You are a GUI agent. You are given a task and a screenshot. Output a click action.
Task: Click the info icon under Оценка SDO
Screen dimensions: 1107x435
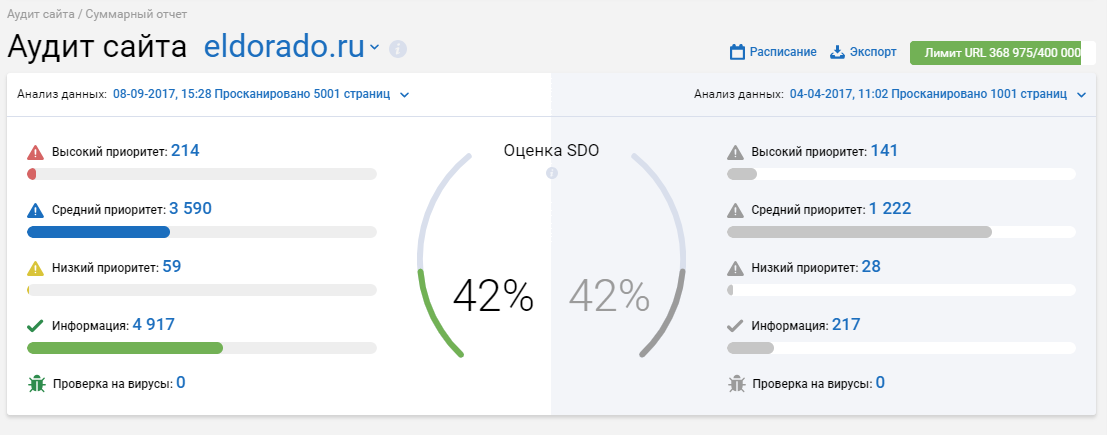click(x=552, y=173)
